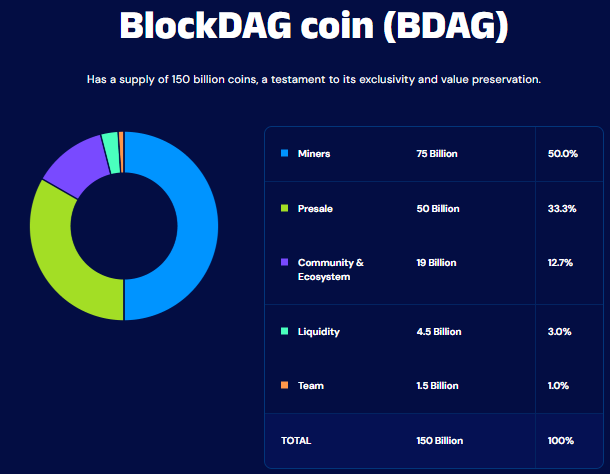Click the blue Miners legend color square

click(x=284, y=153)
